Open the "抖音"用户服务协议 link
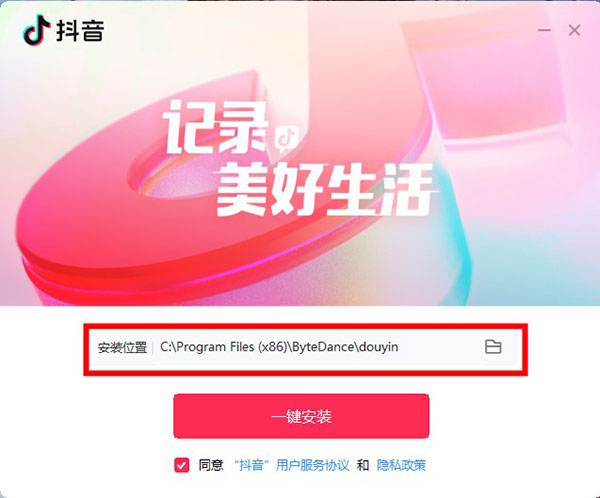This screenshot has height=498, width=600. tap(292, 465)
